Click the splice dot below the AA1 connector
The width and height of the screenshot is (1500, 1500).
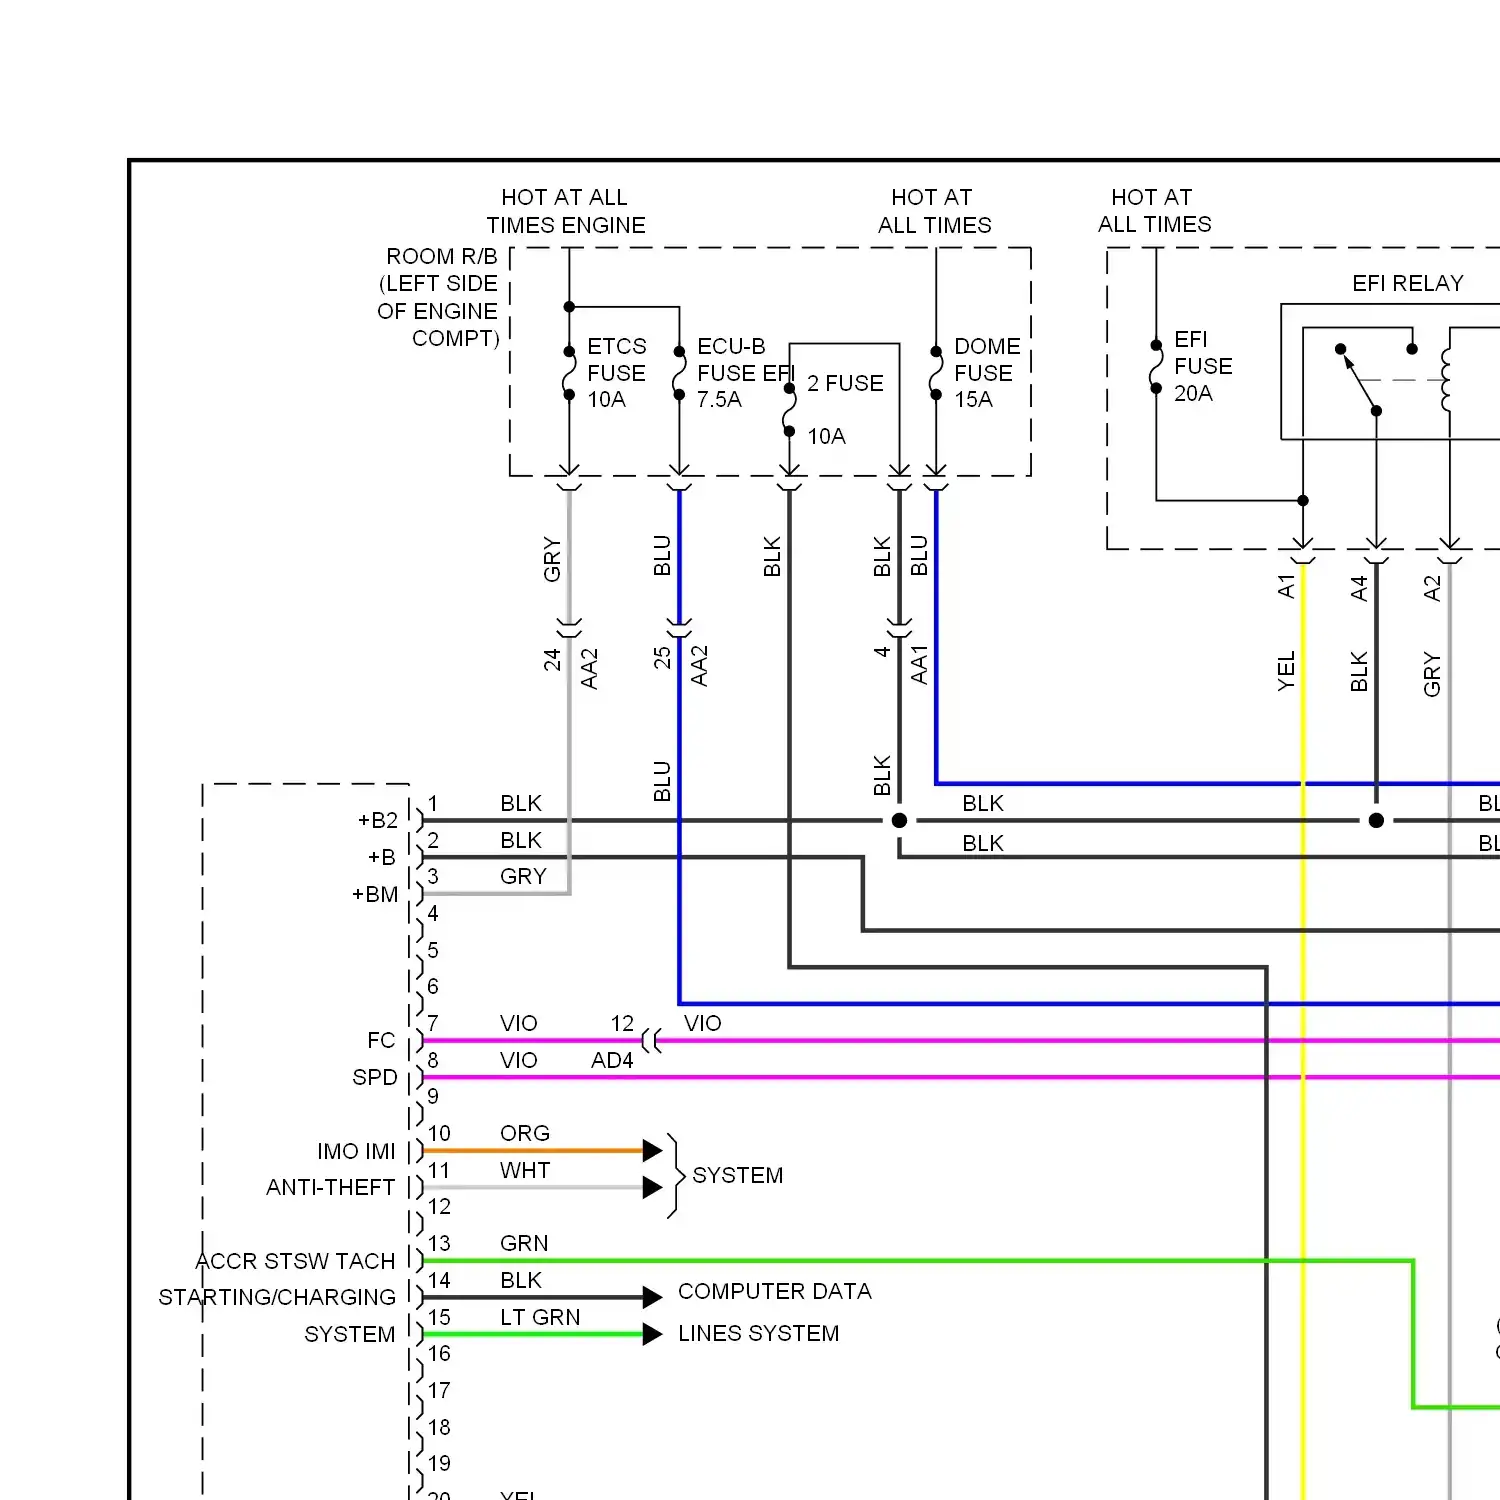click(x=899, y=820)
